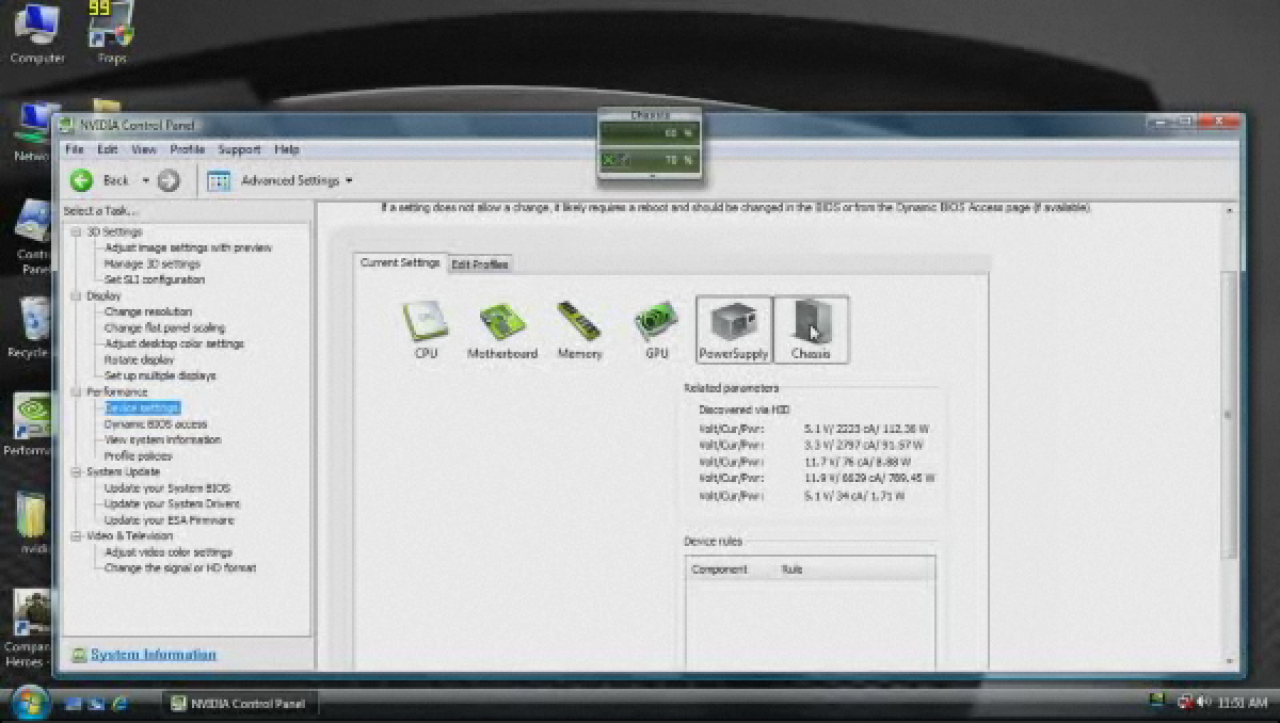Open the Fraps desktop icon

click(x=111, y=35)
